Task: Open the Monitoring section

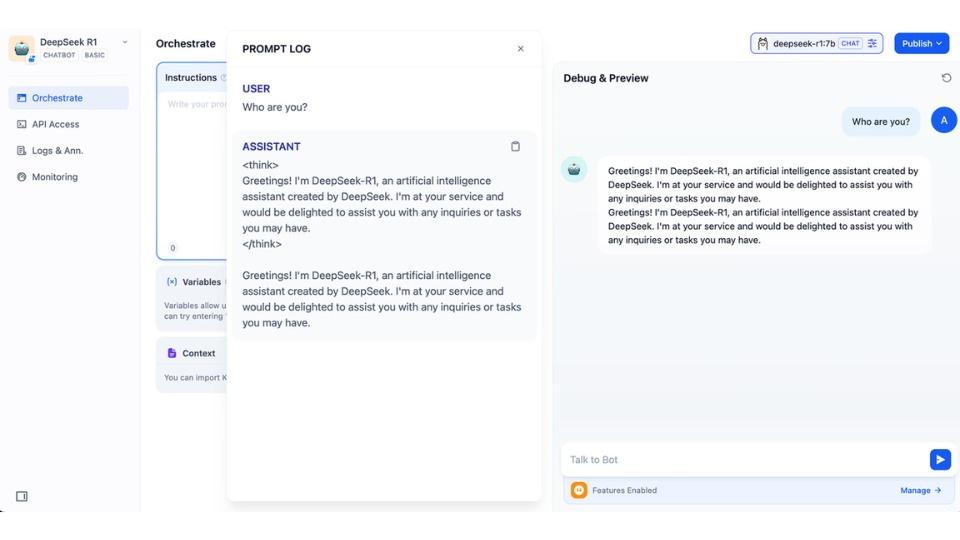Action: (69, 177)
